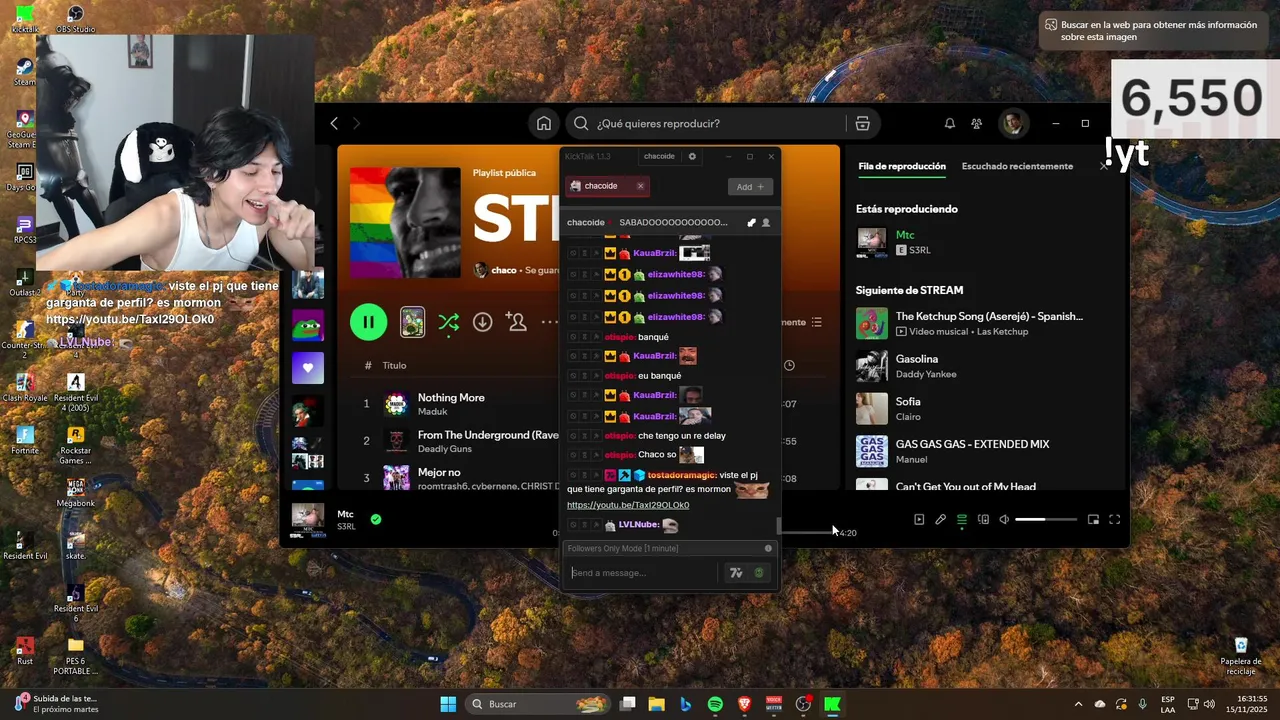This screenshot has height=720, width=1280.
Task: Click the taskbar 'Buscar' search box
Action: pyautogui.click(x=539, y=704)
